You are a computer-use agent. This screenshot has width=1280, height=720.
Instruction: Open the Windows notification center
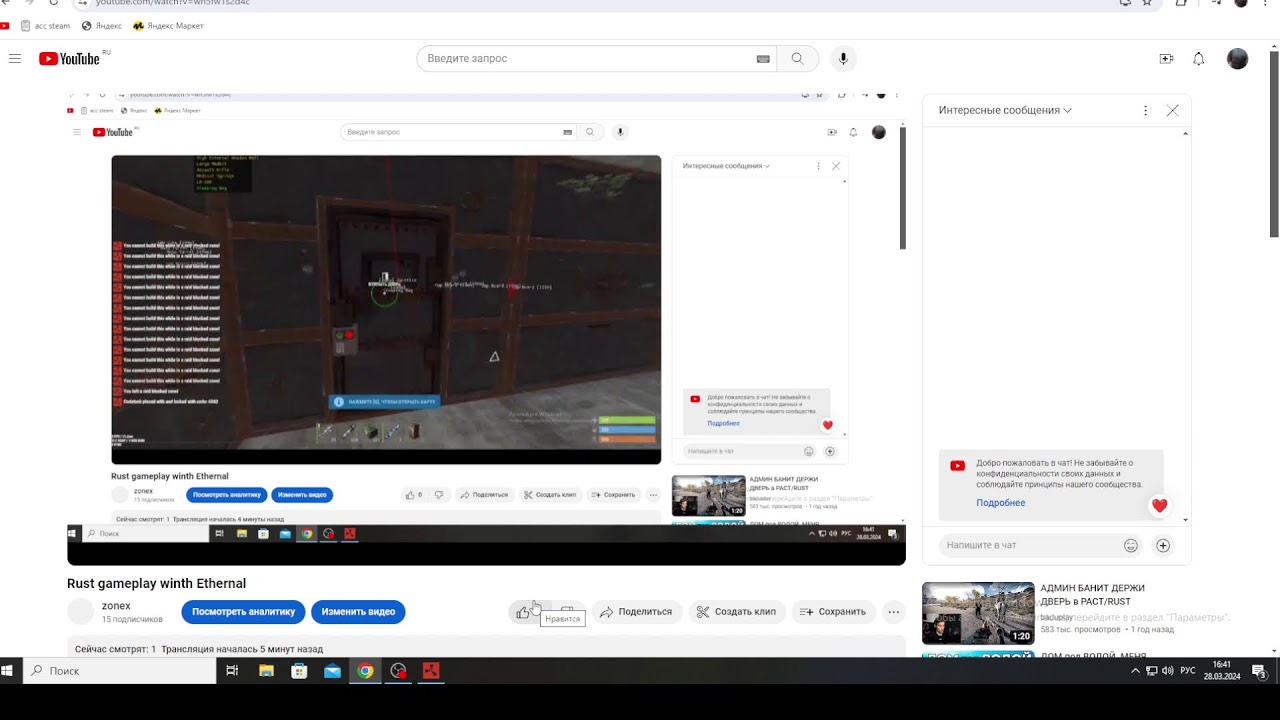[x=1259, y=671]
